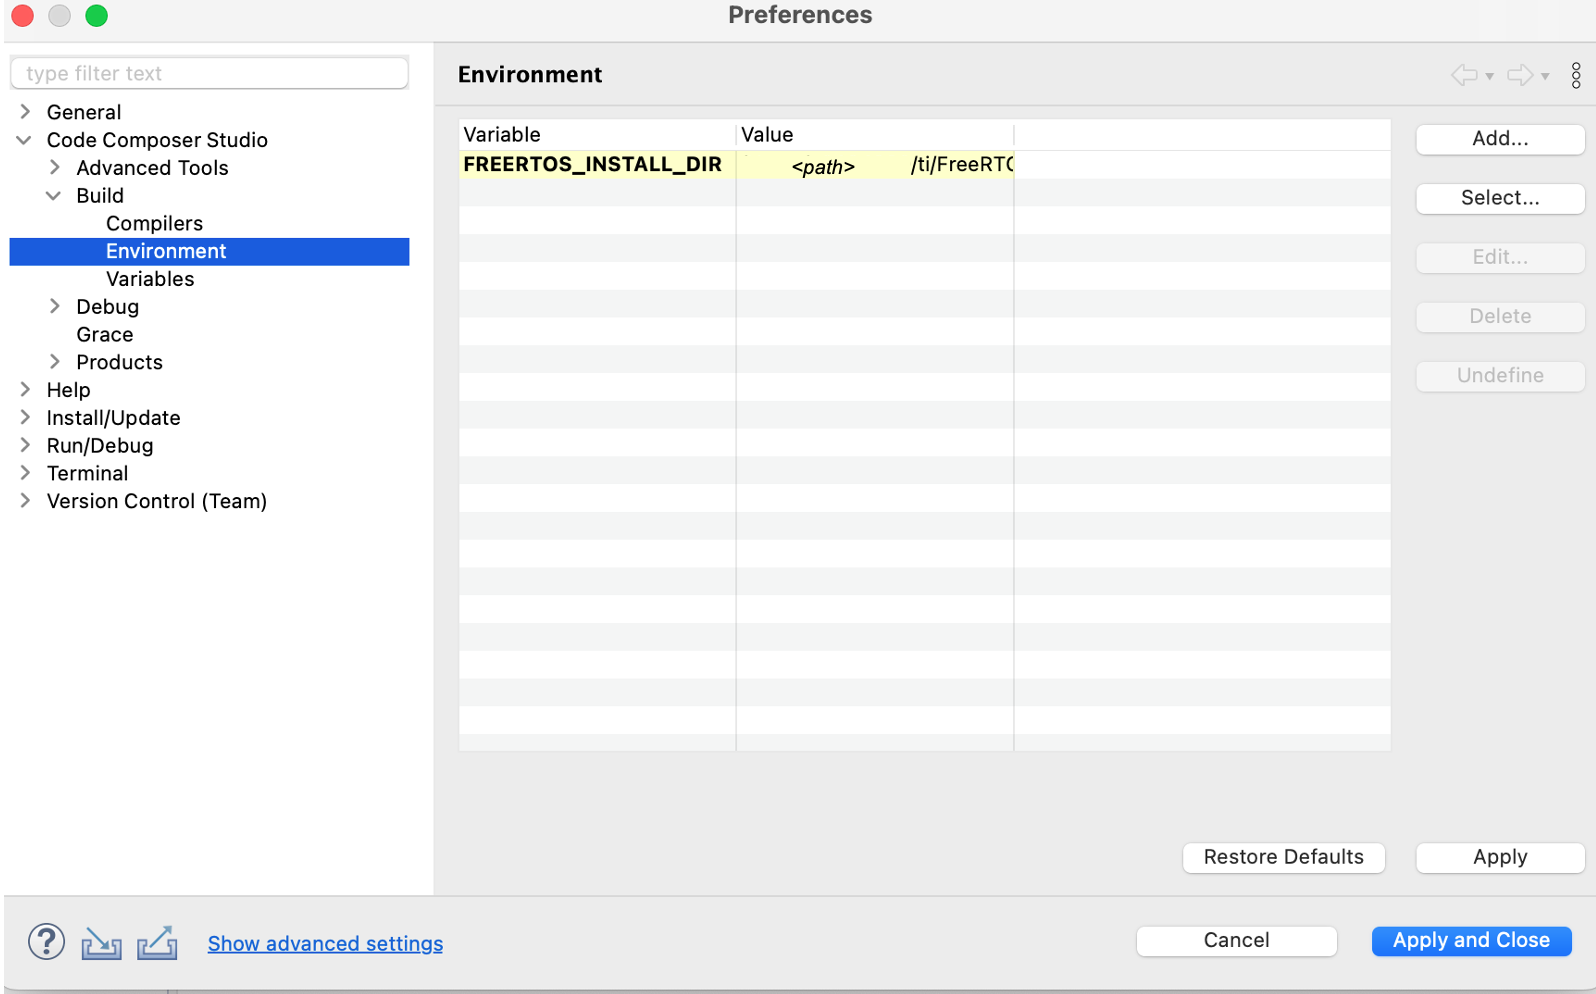Expand the Debug node under Code Composer Studio

click(55, 307)
